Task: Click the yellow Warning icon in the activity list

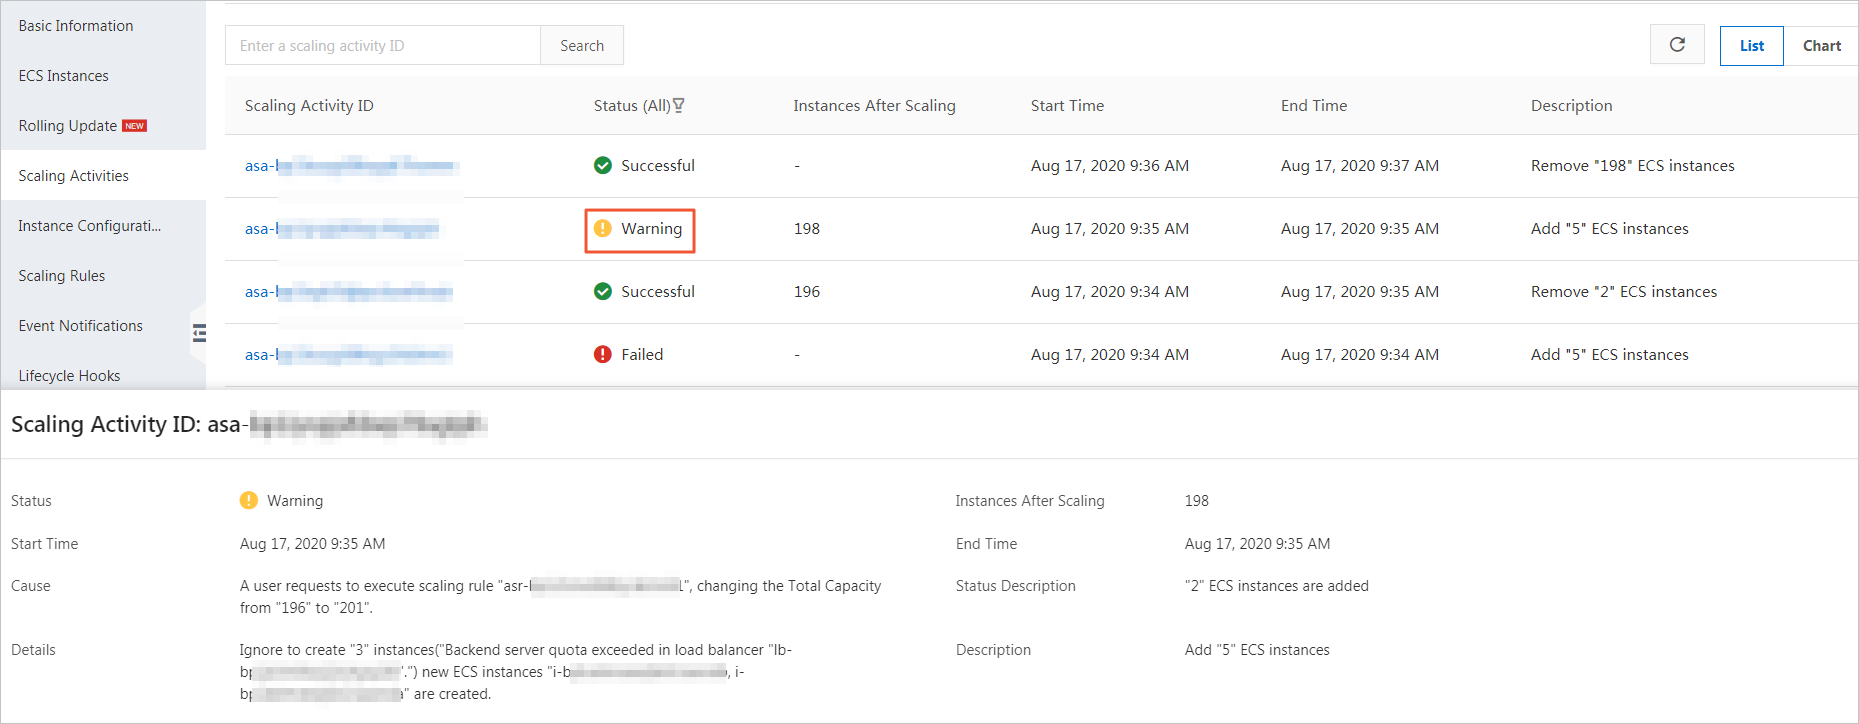Action: 603,229
